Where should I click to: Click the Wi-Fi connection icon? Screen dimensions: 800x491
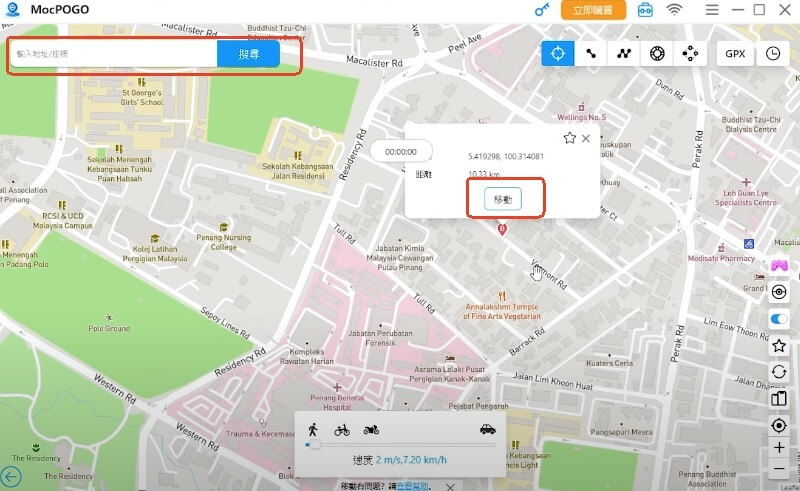pyautogui.click(x=674, y=9)
